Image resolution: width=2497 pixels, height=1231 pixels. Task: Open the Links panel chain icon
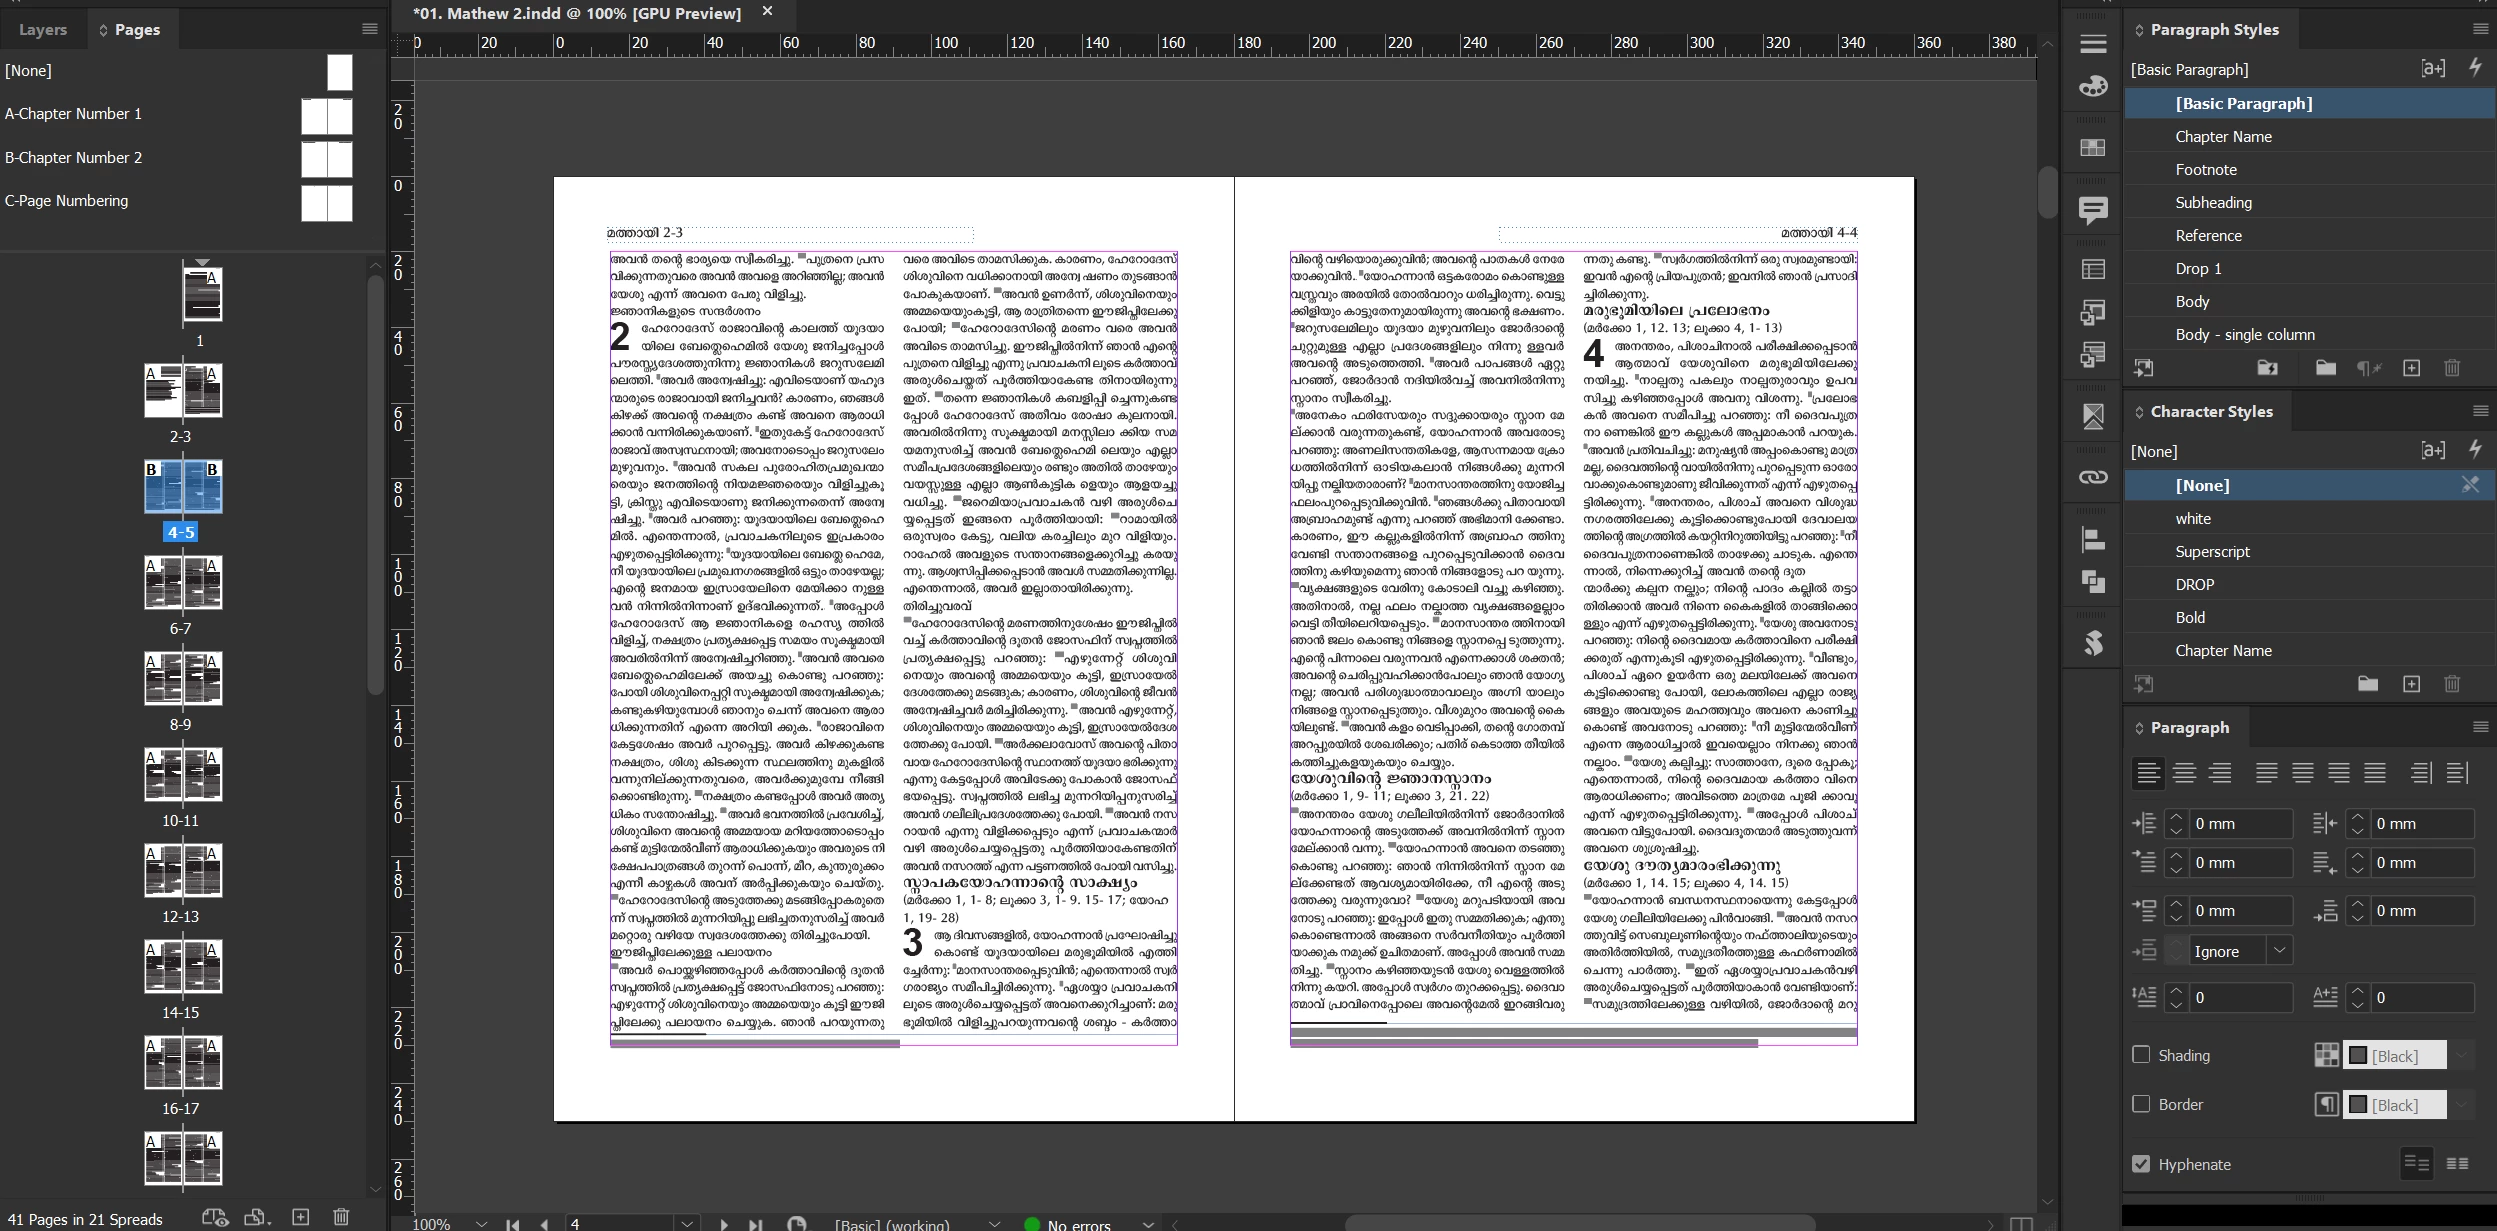[x=2093, y=477]
